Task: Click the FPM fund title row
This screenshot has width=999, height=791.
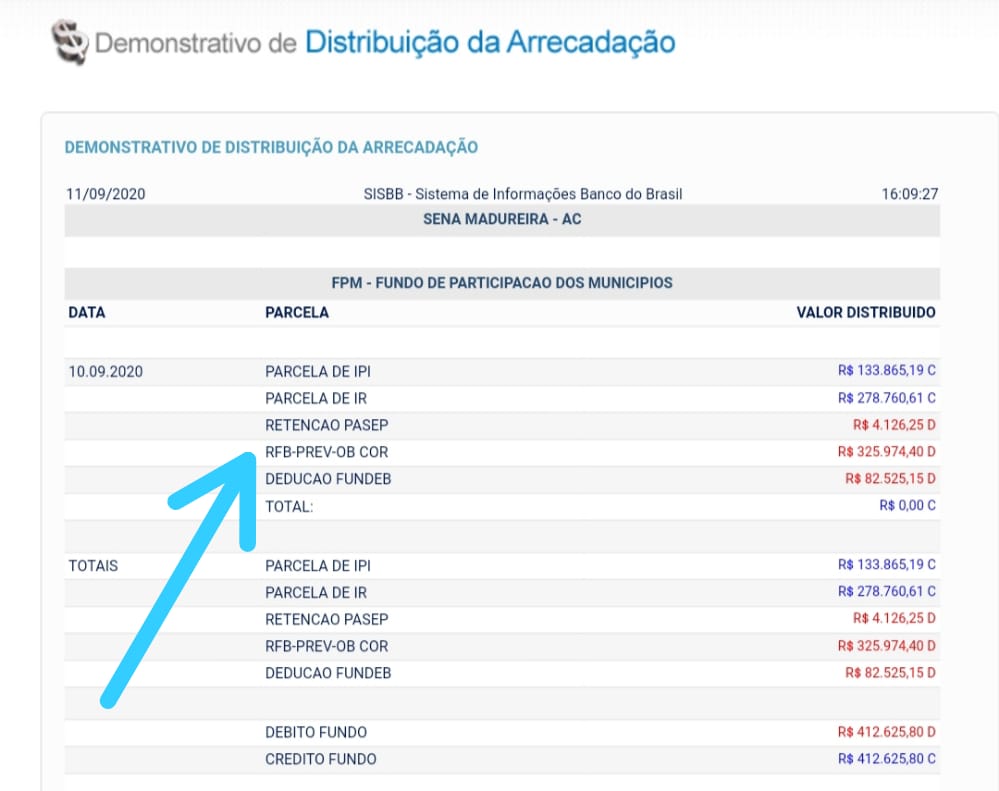Action: (502, 283)
